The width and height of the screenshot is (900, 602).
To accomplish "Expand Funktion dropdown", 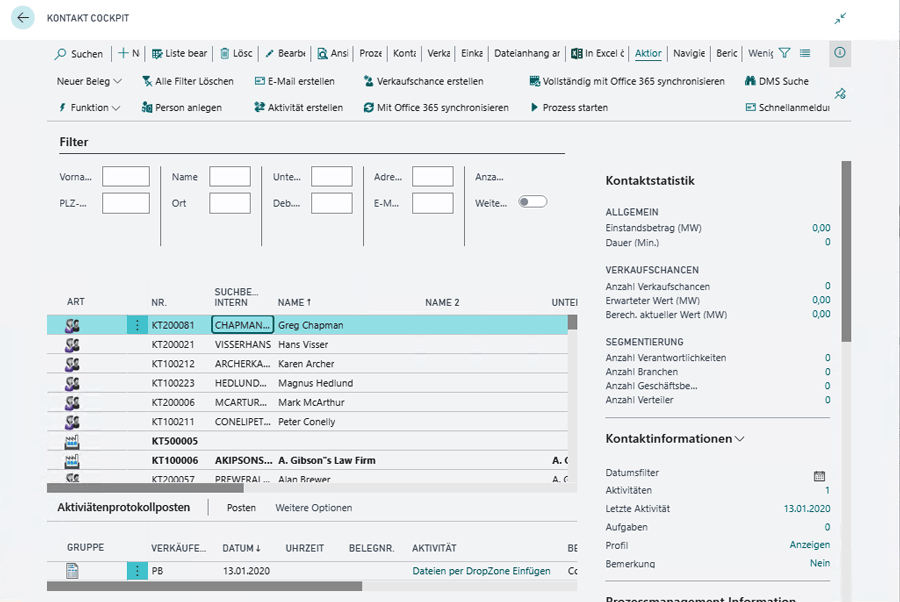I will 89,108.
